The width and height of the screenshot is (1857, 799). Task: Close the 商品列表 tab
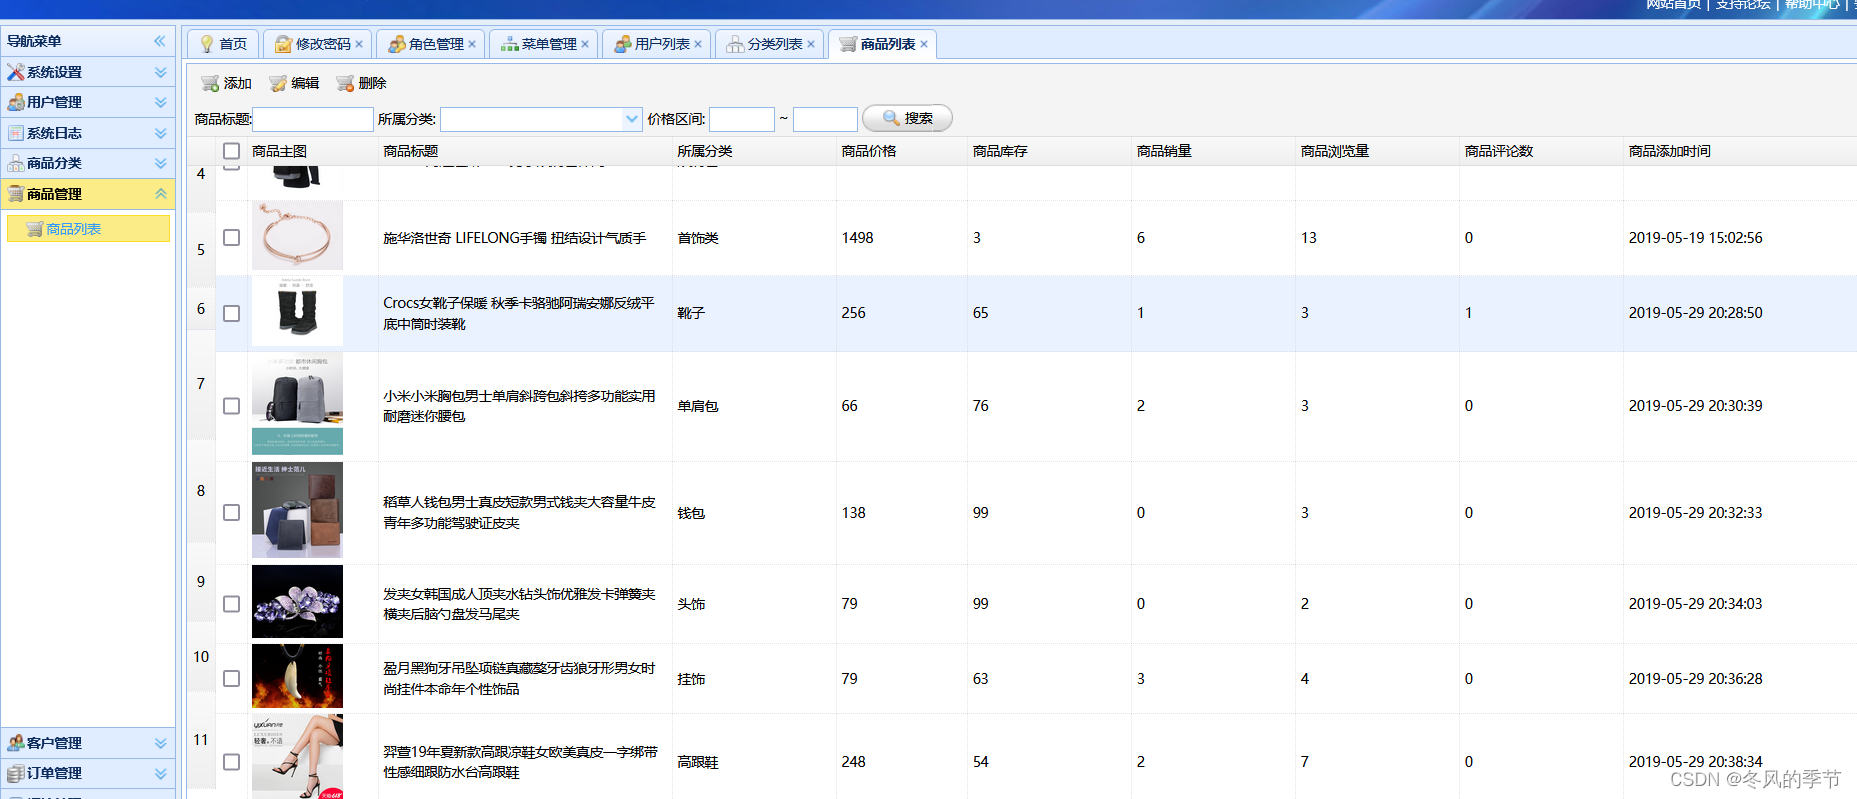point(924,44)
